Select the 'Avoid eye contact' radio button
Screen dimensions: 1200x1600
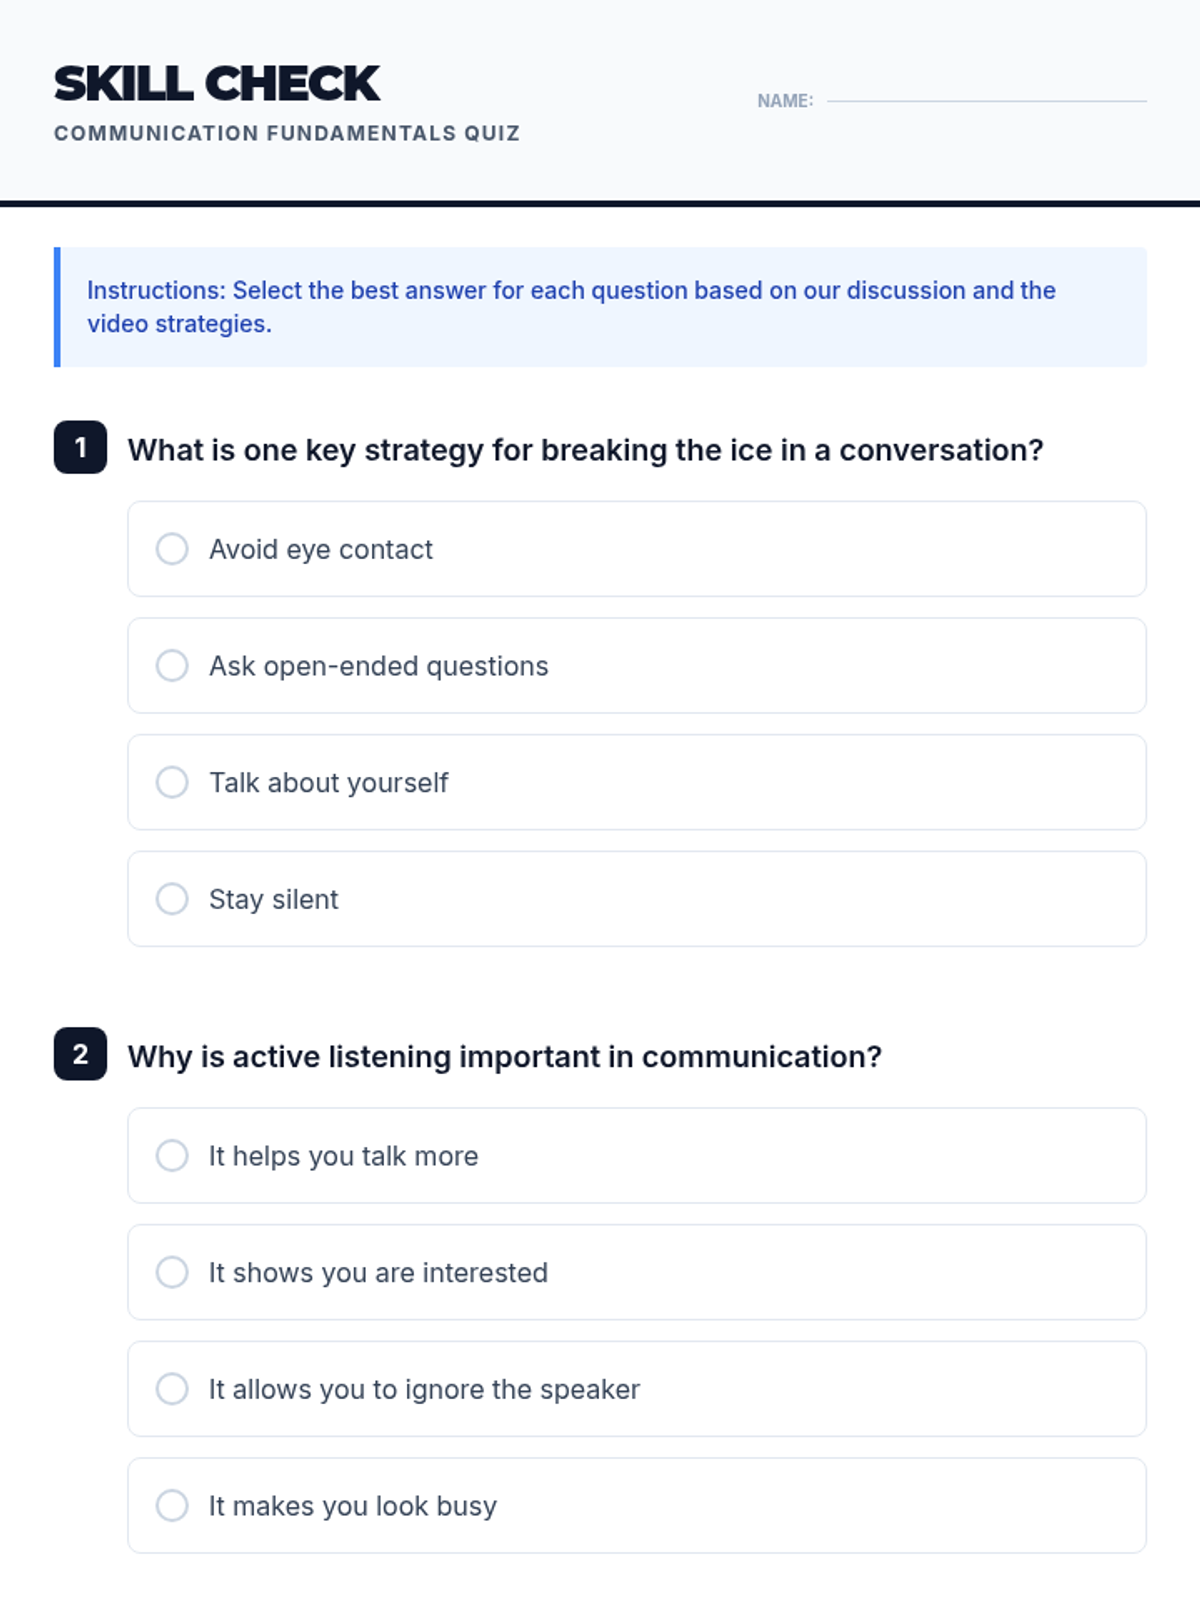[x=172, y=549]
